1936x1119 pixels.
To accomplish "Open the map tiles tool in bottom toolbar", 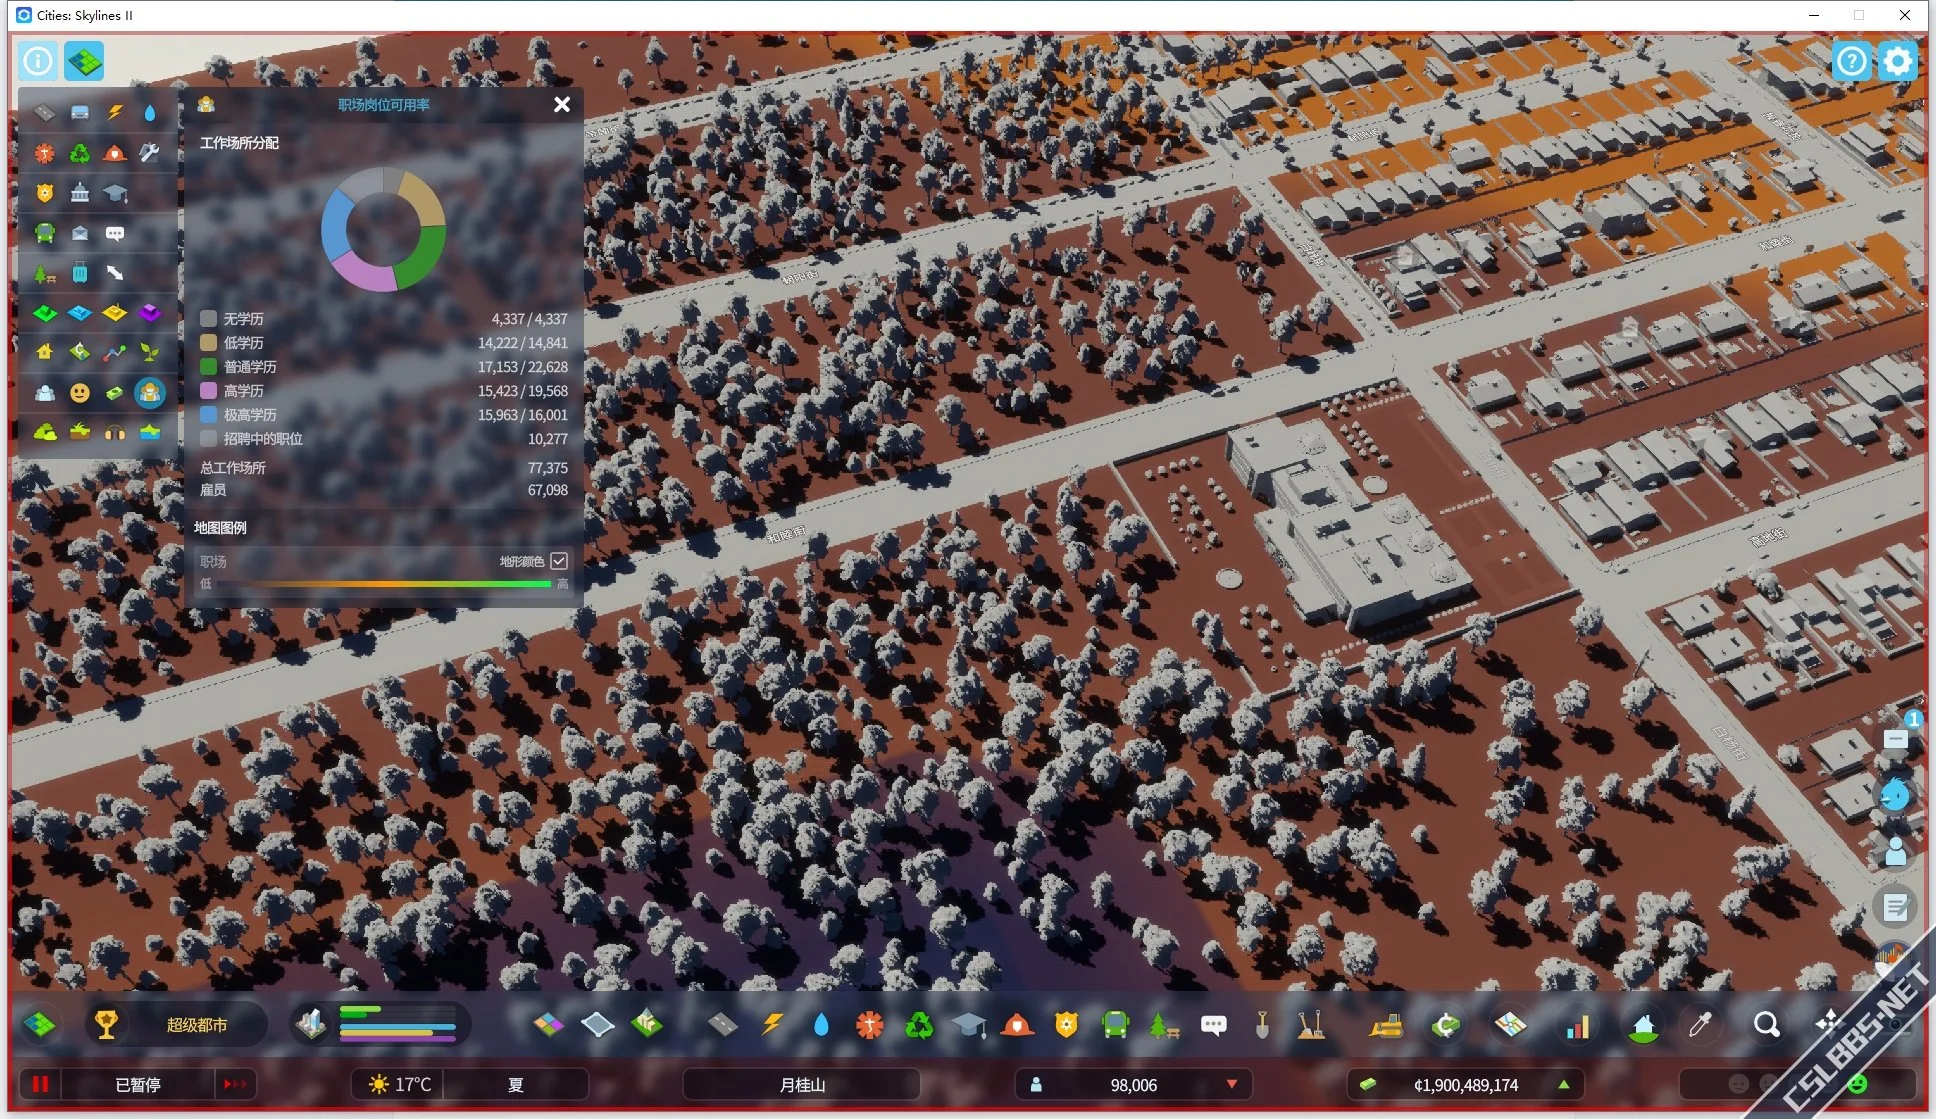I will click(597, 1025).
